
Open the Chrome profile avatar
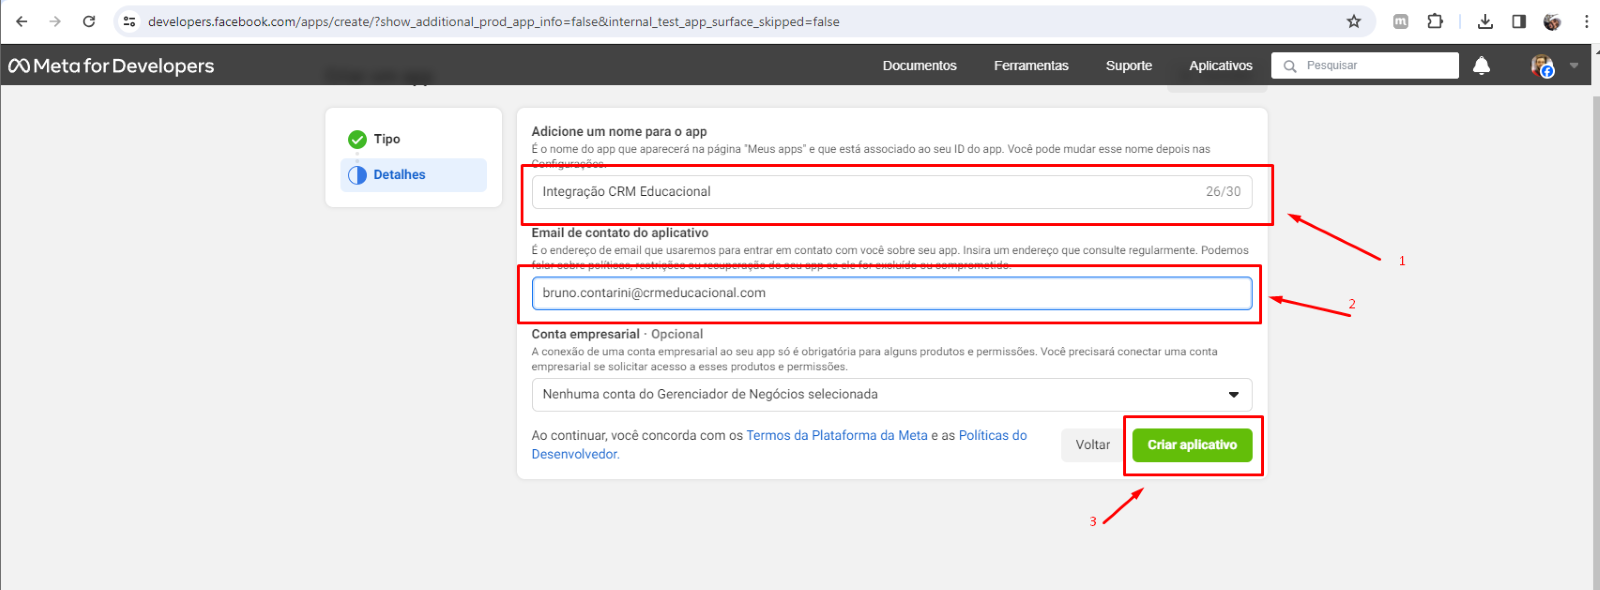1552,21
